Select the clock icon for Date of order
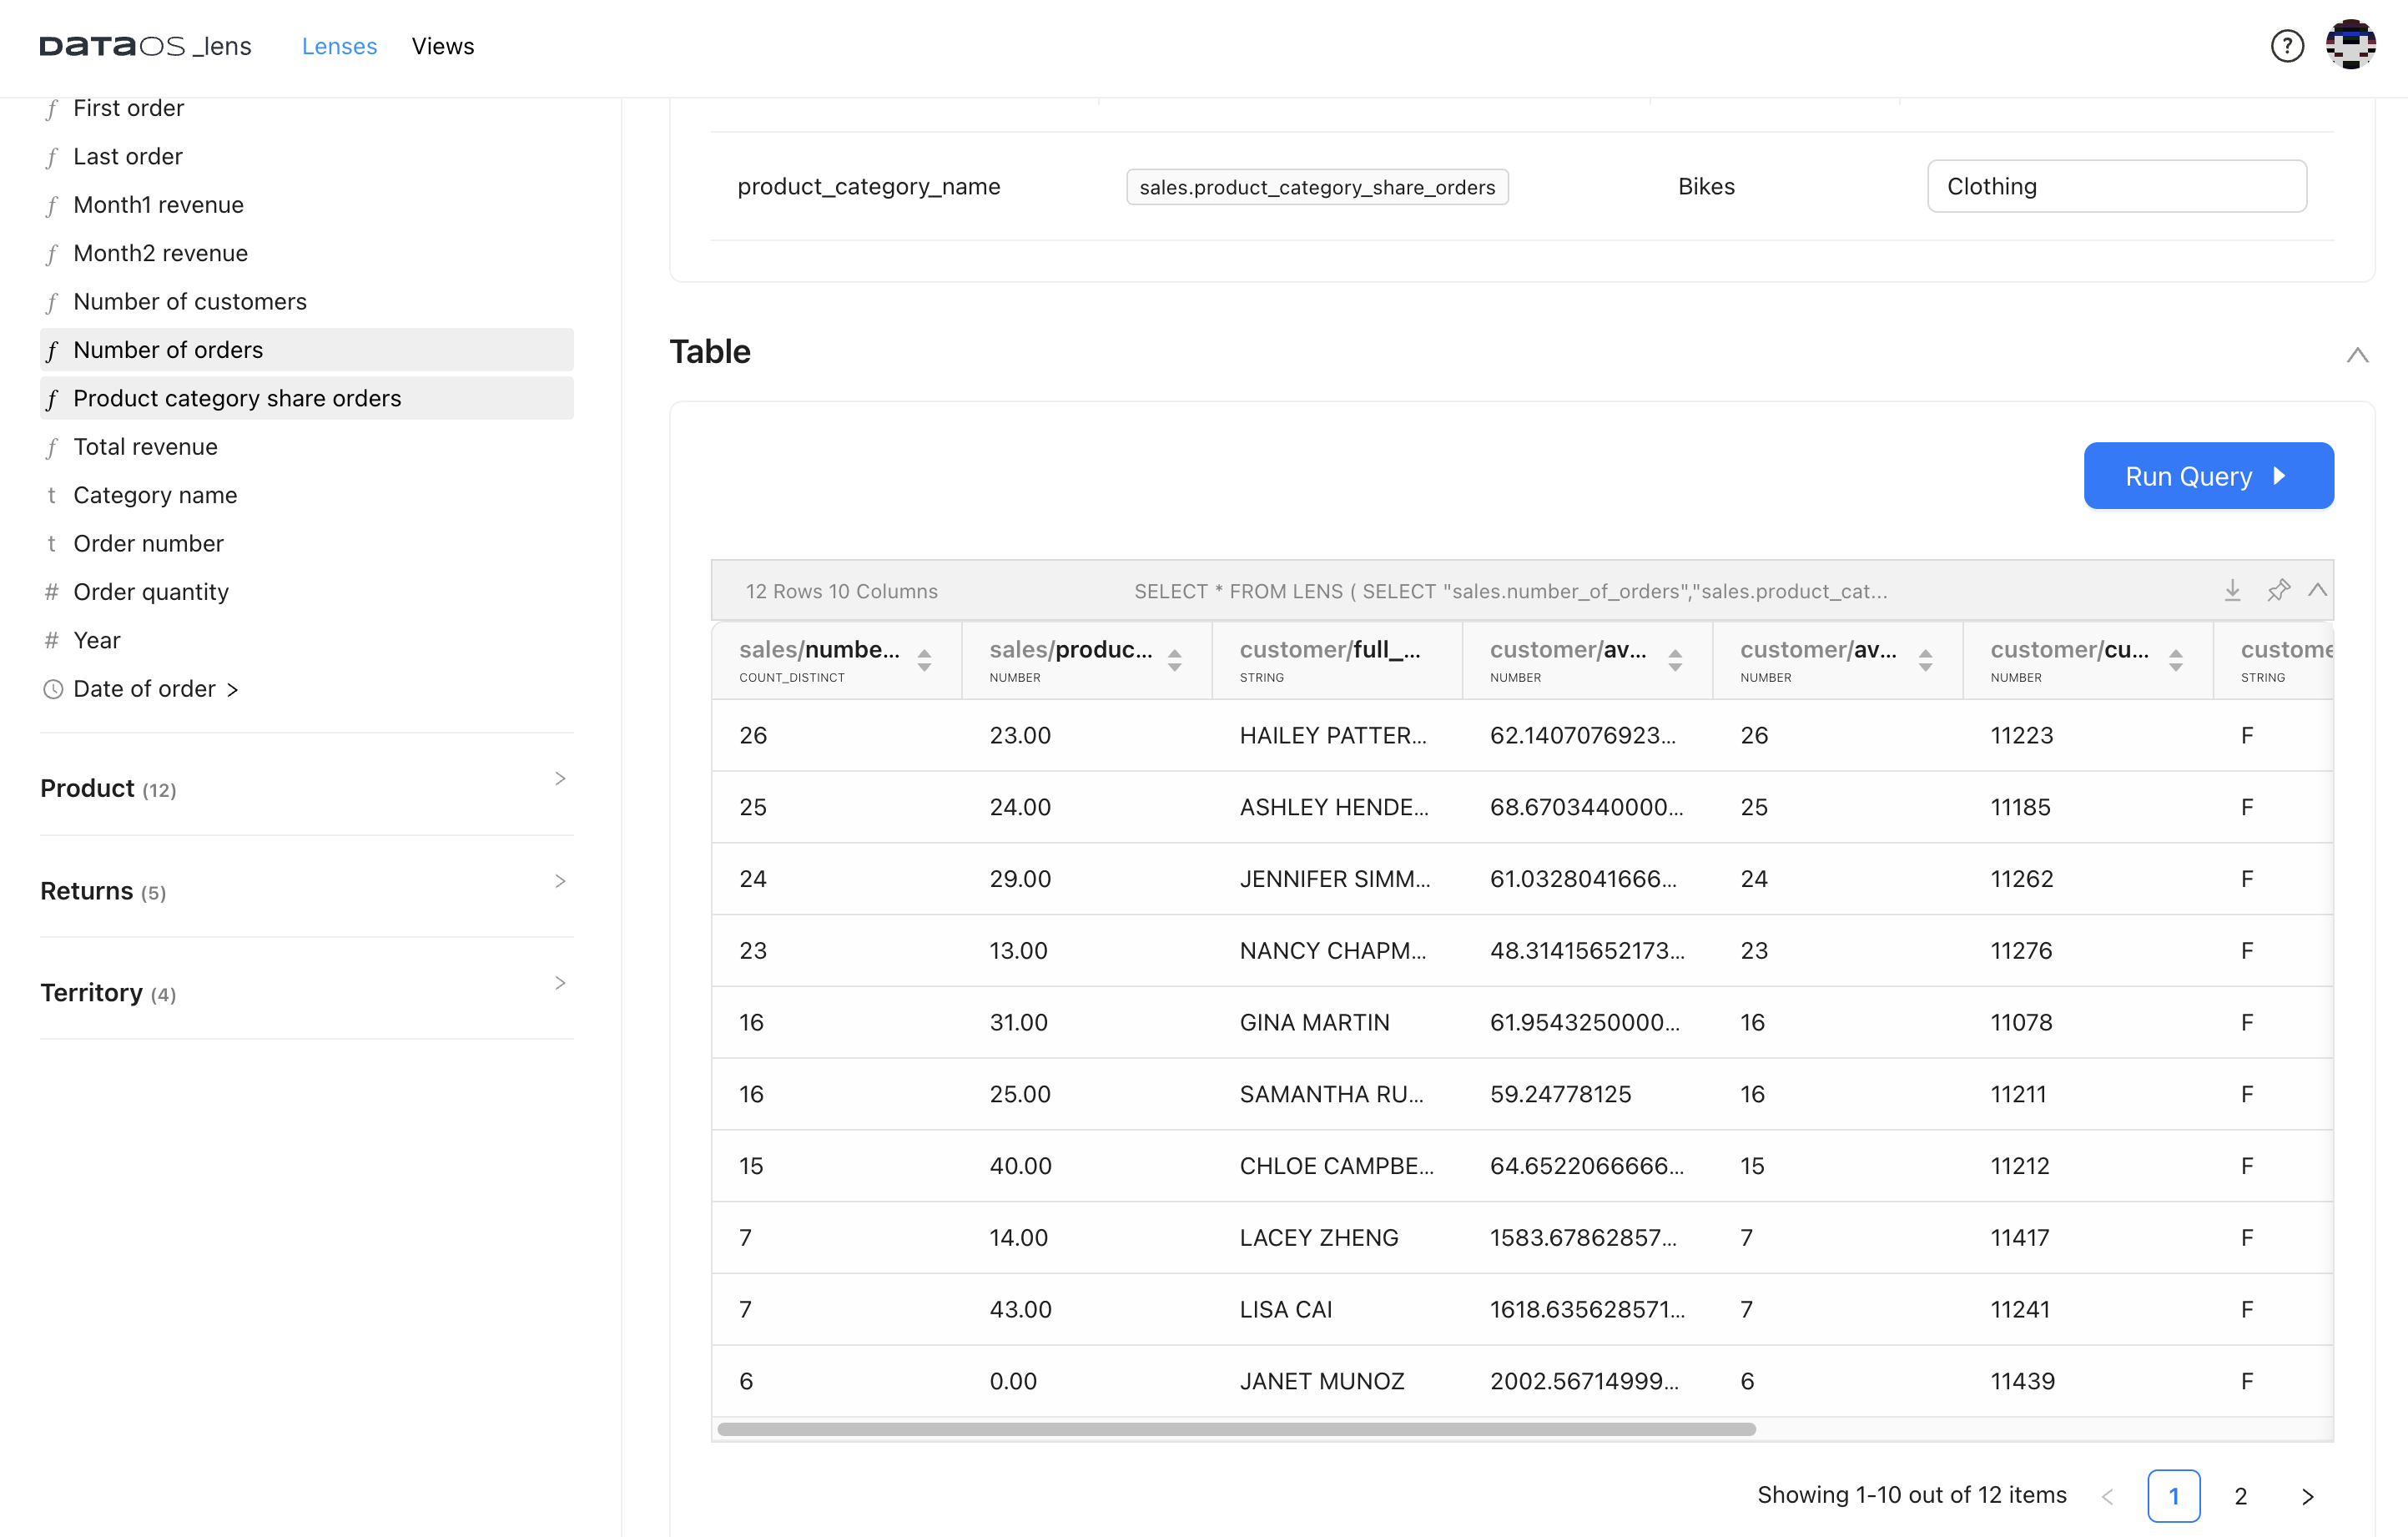Screen dimensions: 2408x1537 point(53,689)
